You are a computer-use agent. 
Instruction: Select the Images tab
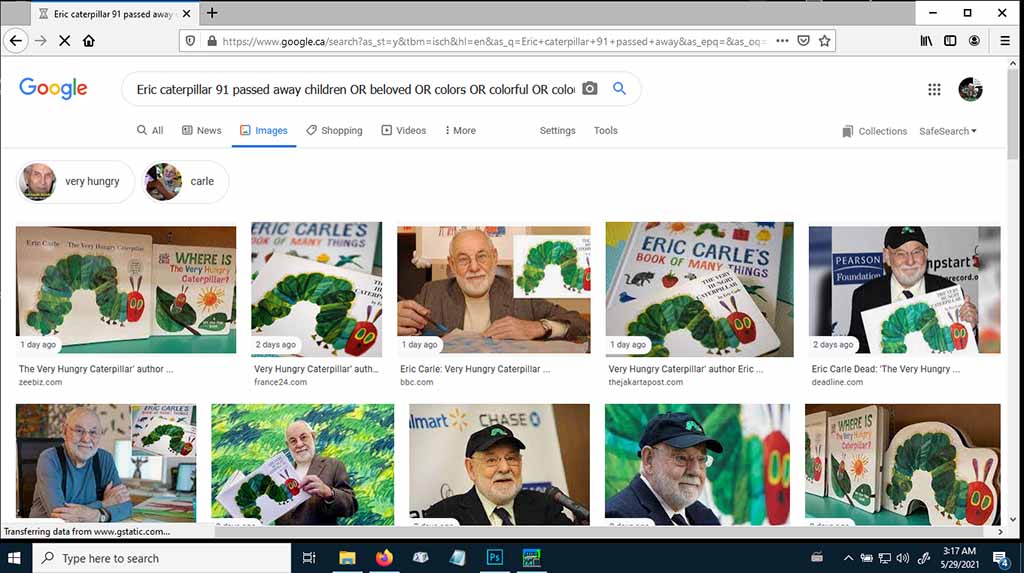pyautogui.click(x=264, y=131)
